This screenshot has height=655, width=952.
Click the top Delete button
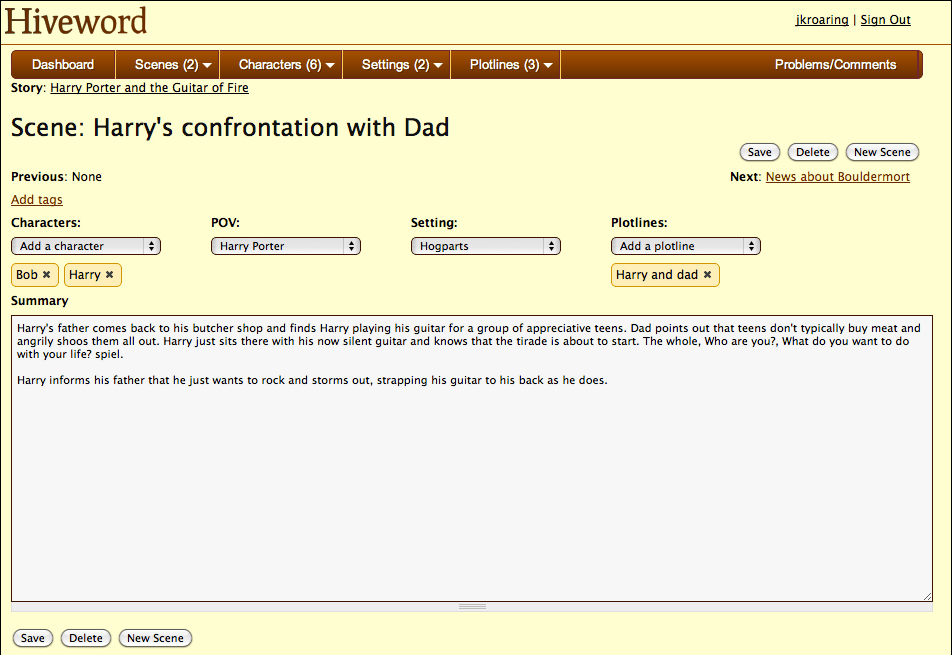[812, 152]
